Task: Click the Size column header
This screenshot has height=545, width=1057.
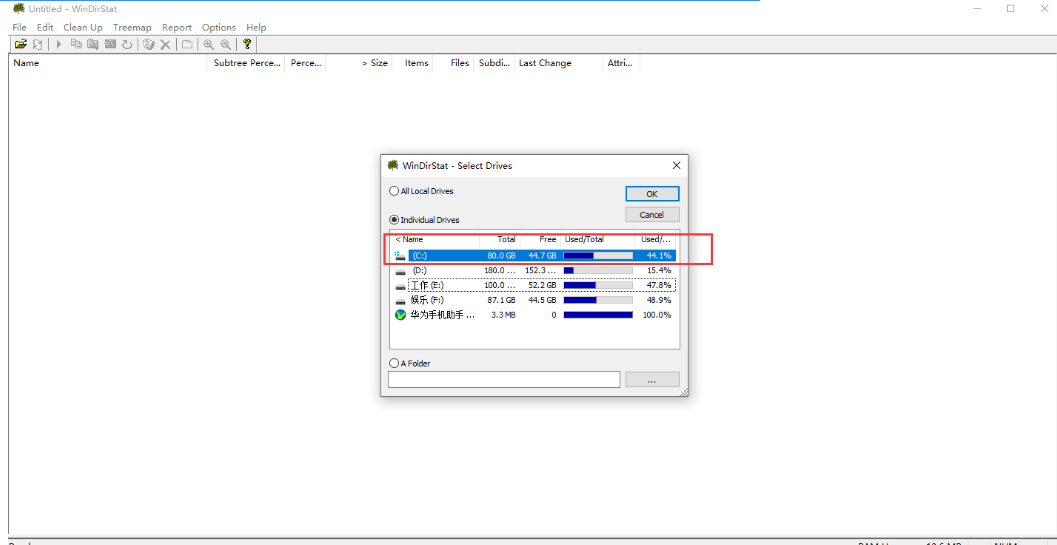Action: [x=359, y=63]
